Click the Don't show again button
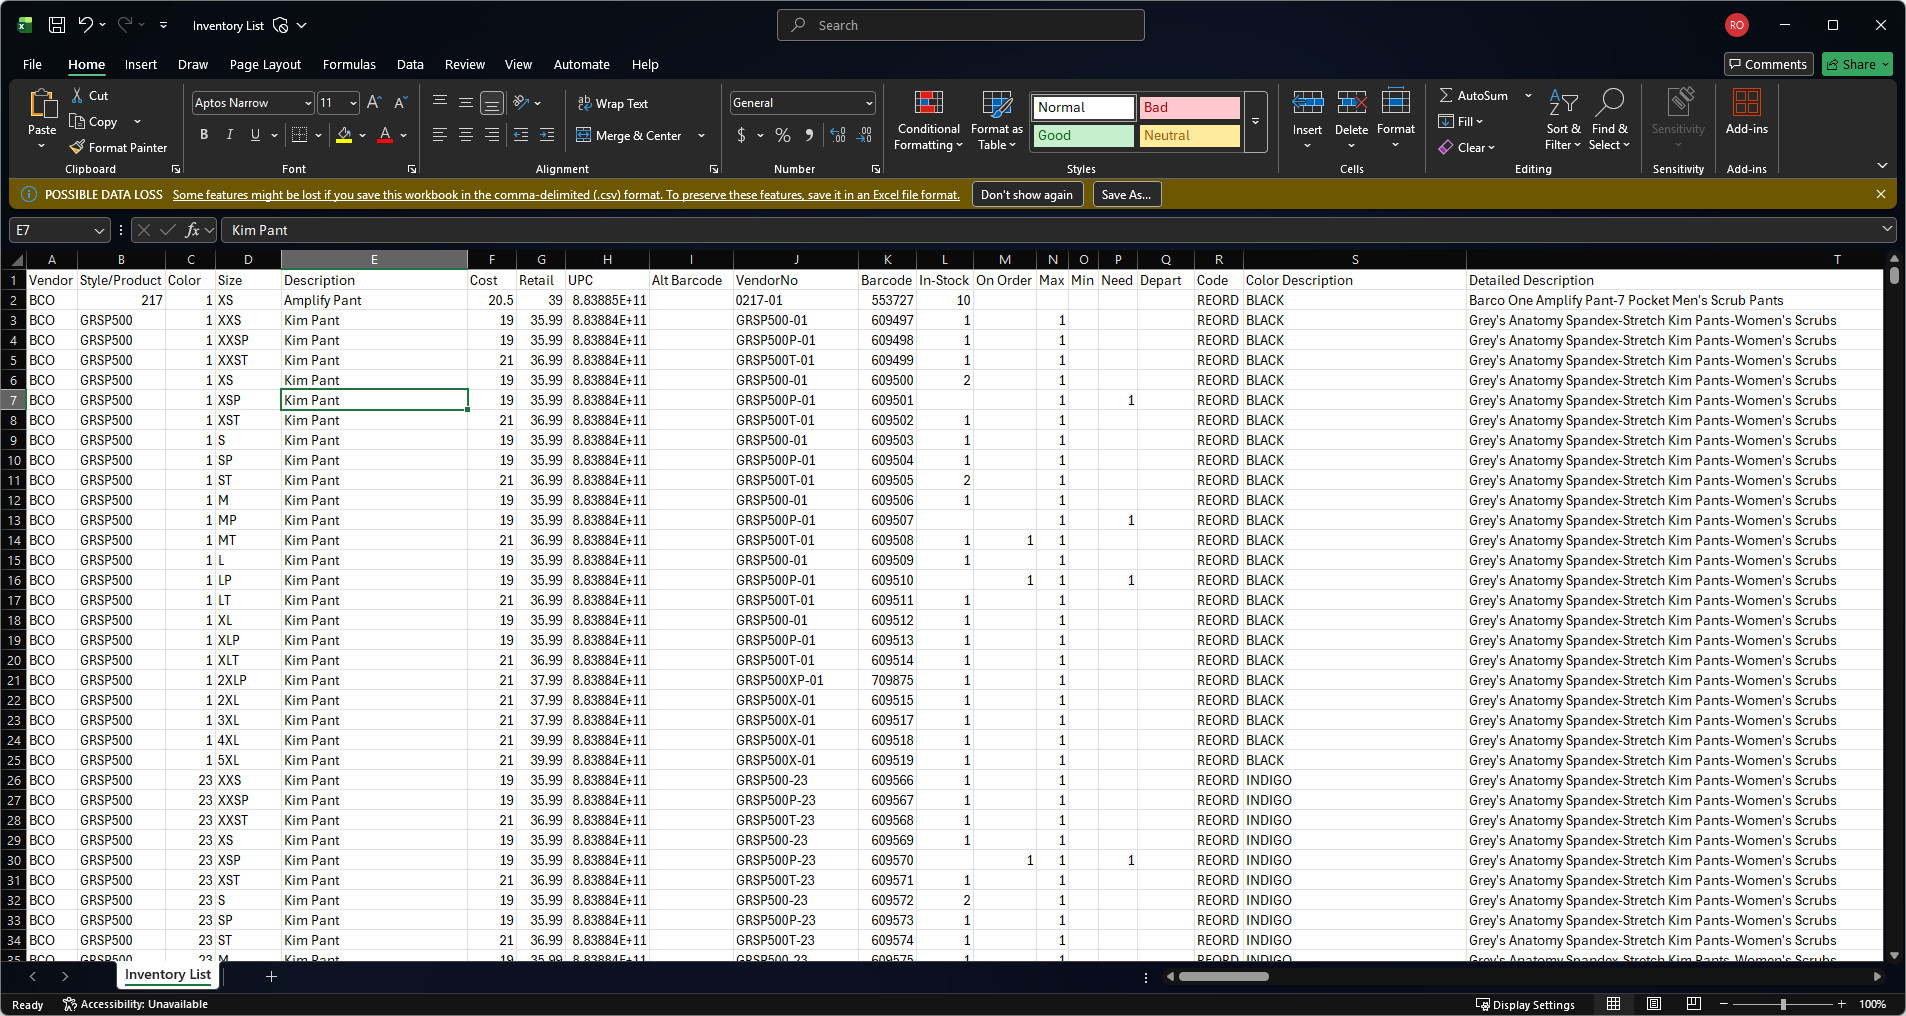1906x1016 pixels. click(1027, 195)
